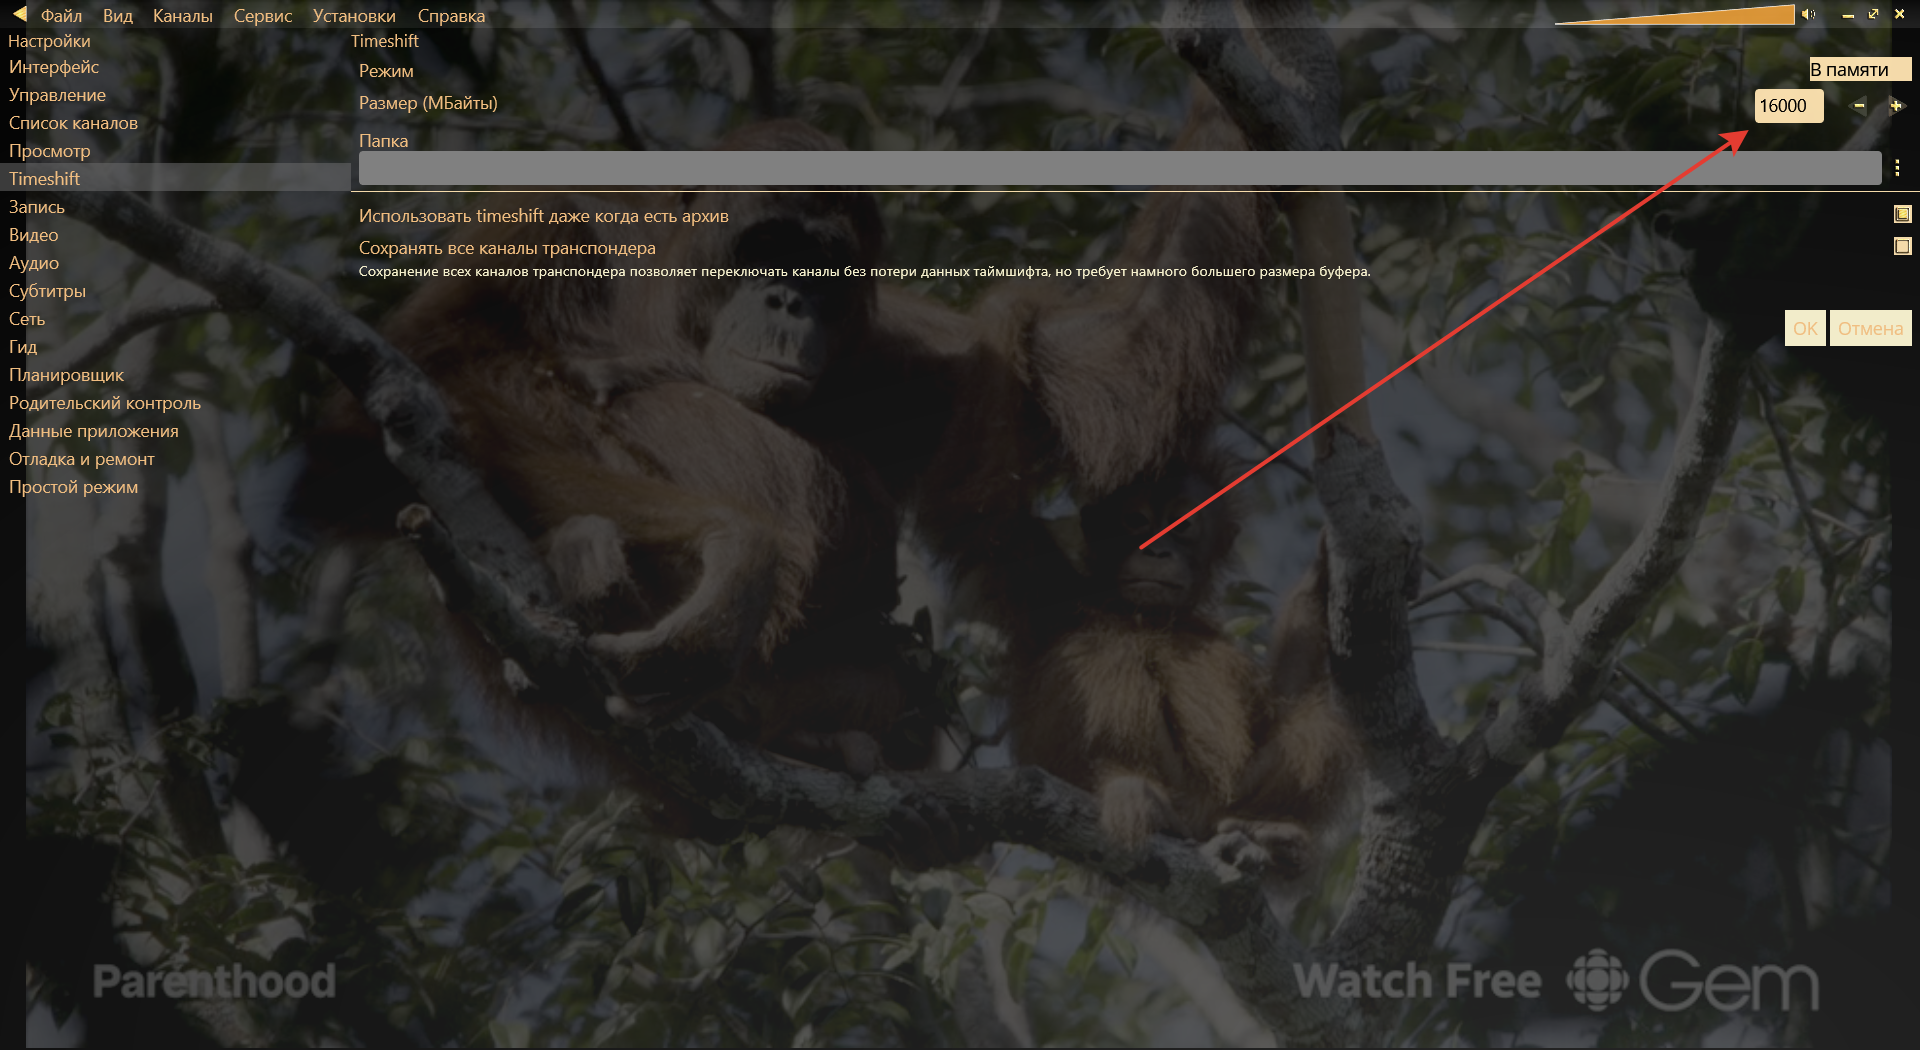Increase buffer size with plus button

point(1895,106)
